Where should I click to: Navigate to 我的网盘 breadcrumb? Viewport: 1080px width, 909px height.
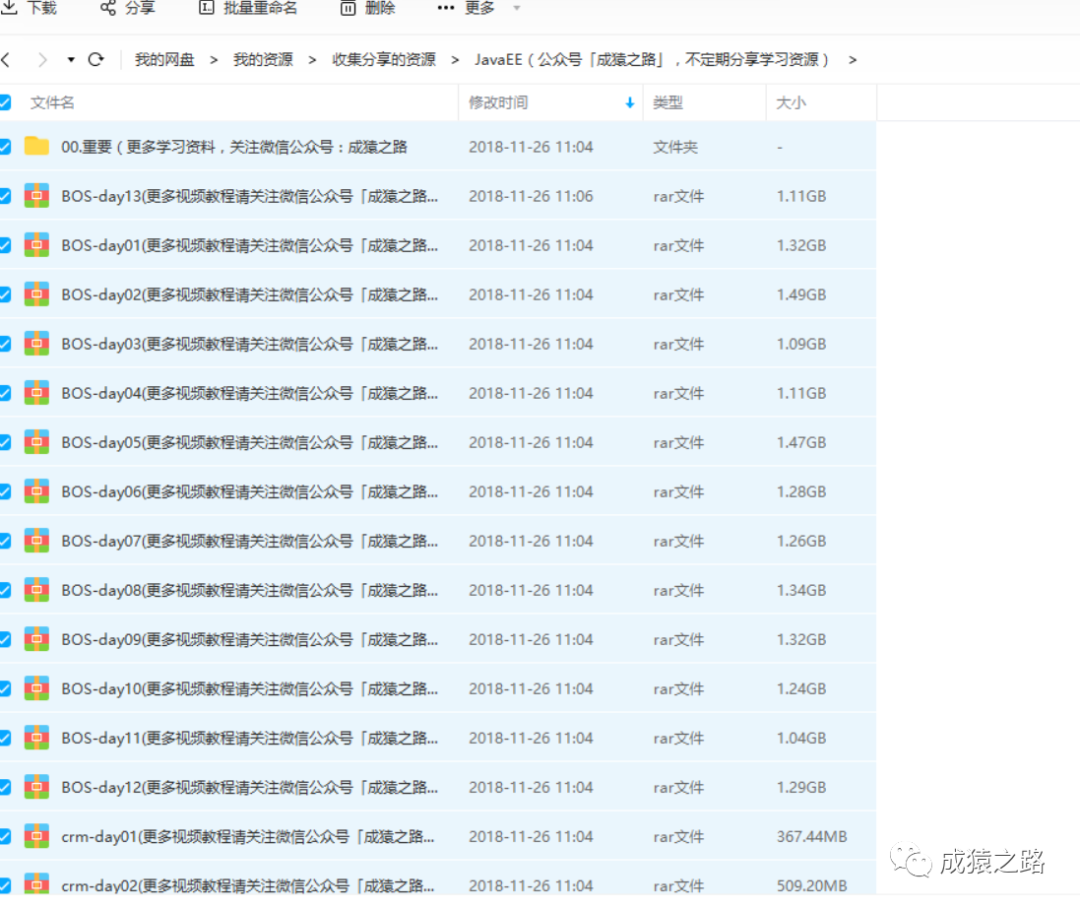165,60
